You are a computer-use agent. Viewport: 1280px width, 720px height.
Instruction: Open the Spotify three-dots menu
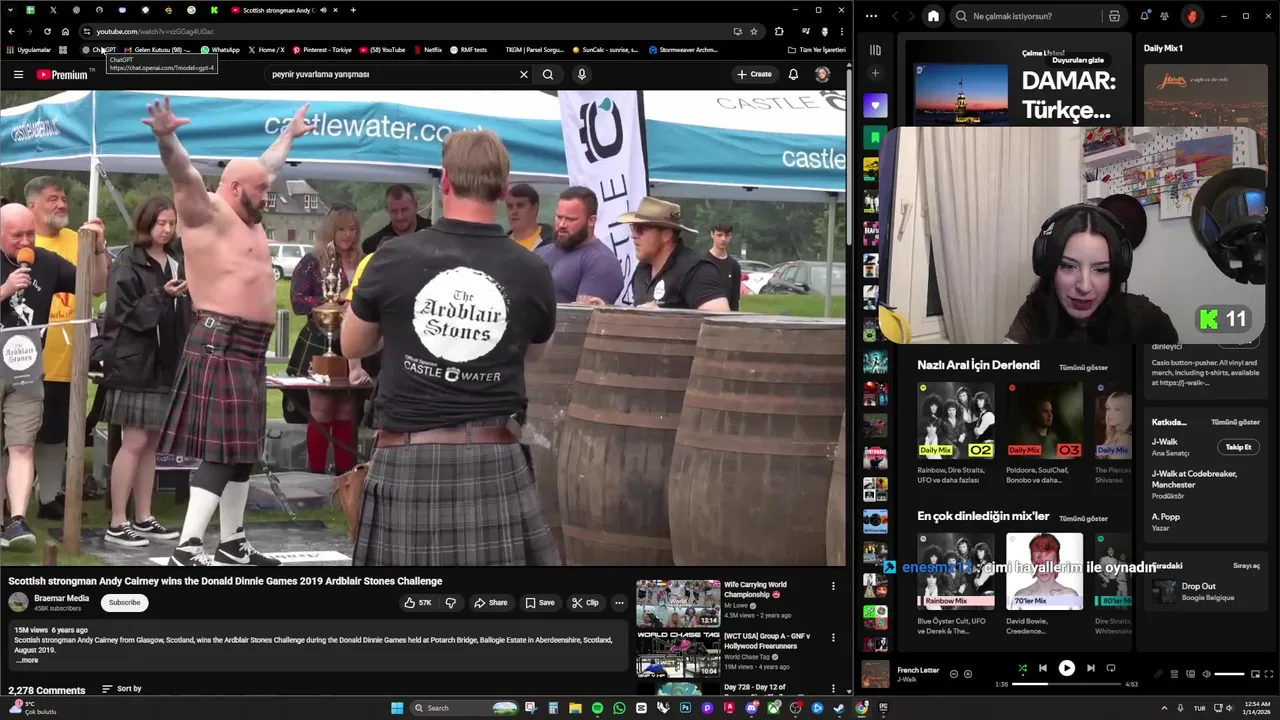coord(871,16)
